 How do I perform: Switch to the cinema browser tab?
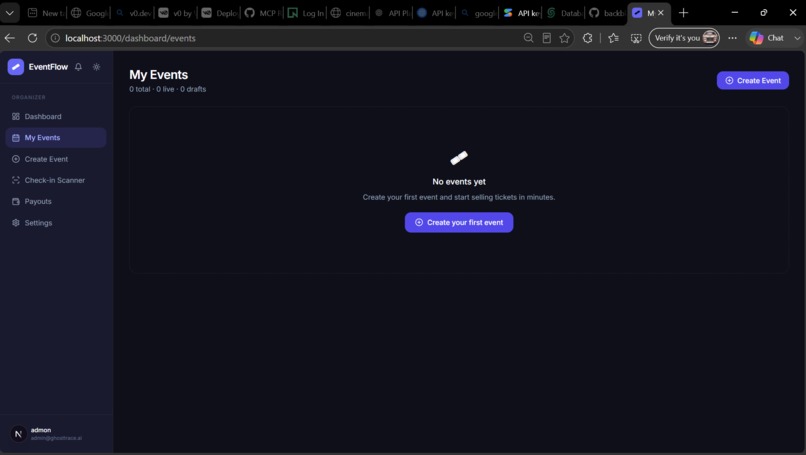pyautogui.click(x=349, y=13)
